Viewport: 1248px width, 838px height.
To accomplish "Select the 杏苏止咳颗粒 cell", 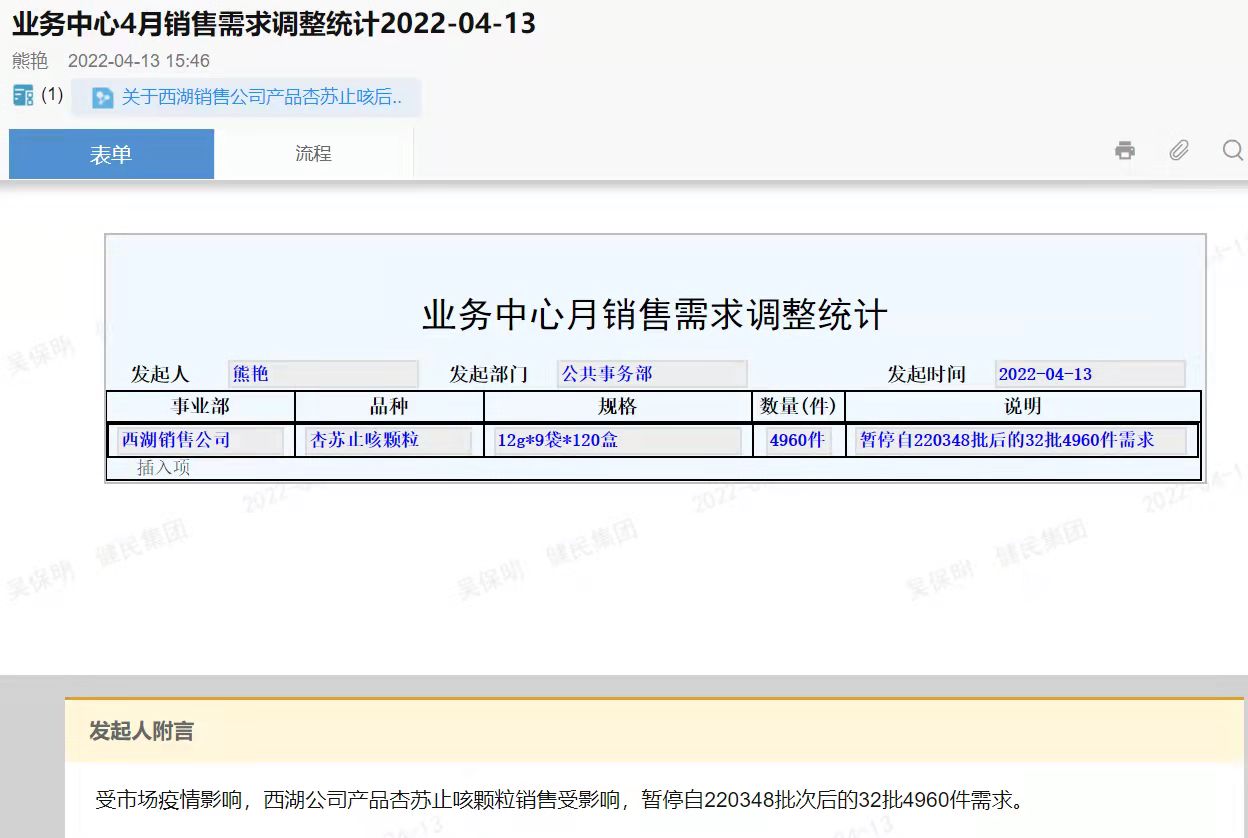I will pos(389,440).
